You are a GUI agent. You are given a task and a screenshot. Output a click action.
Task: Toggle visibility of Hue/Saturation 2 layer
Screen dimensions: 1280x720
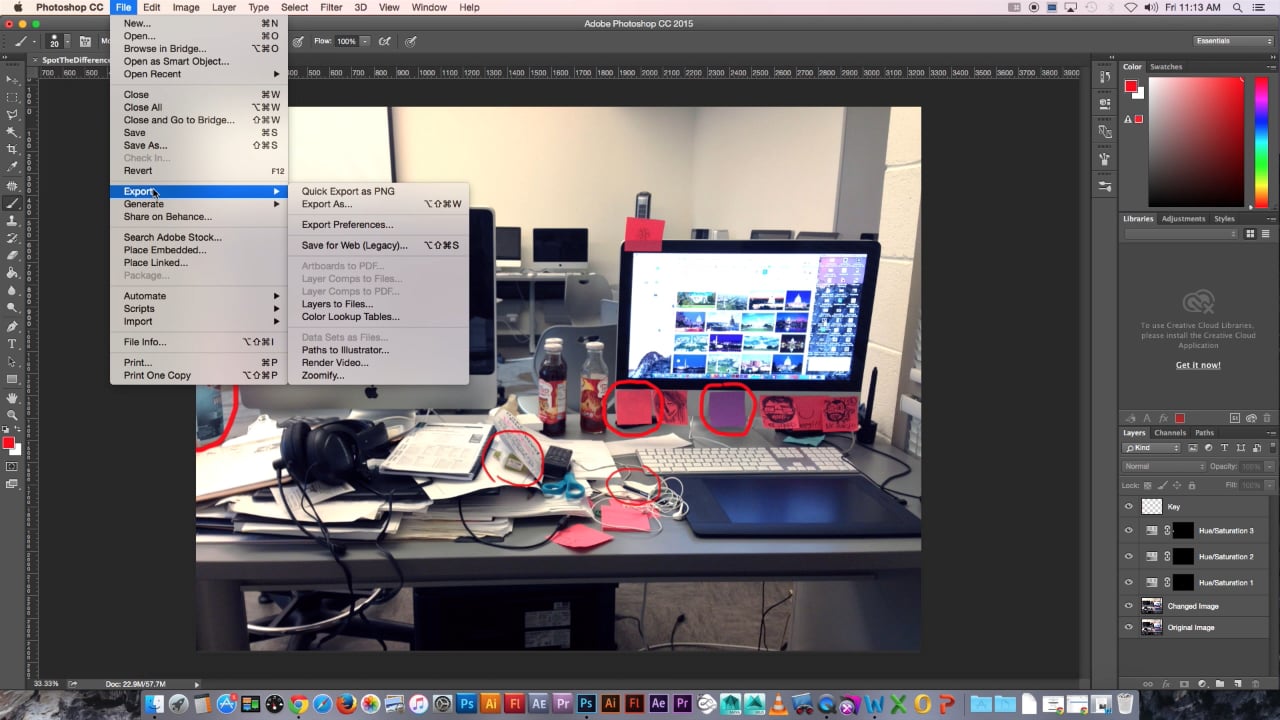1129,557
